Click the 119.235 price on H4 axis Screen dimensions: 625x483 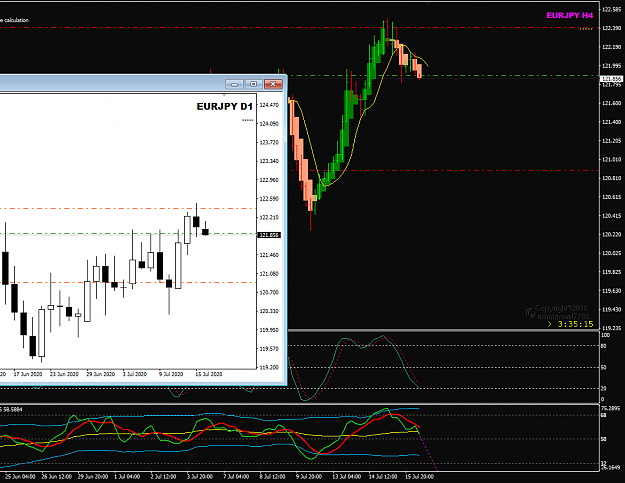(611, 328)
